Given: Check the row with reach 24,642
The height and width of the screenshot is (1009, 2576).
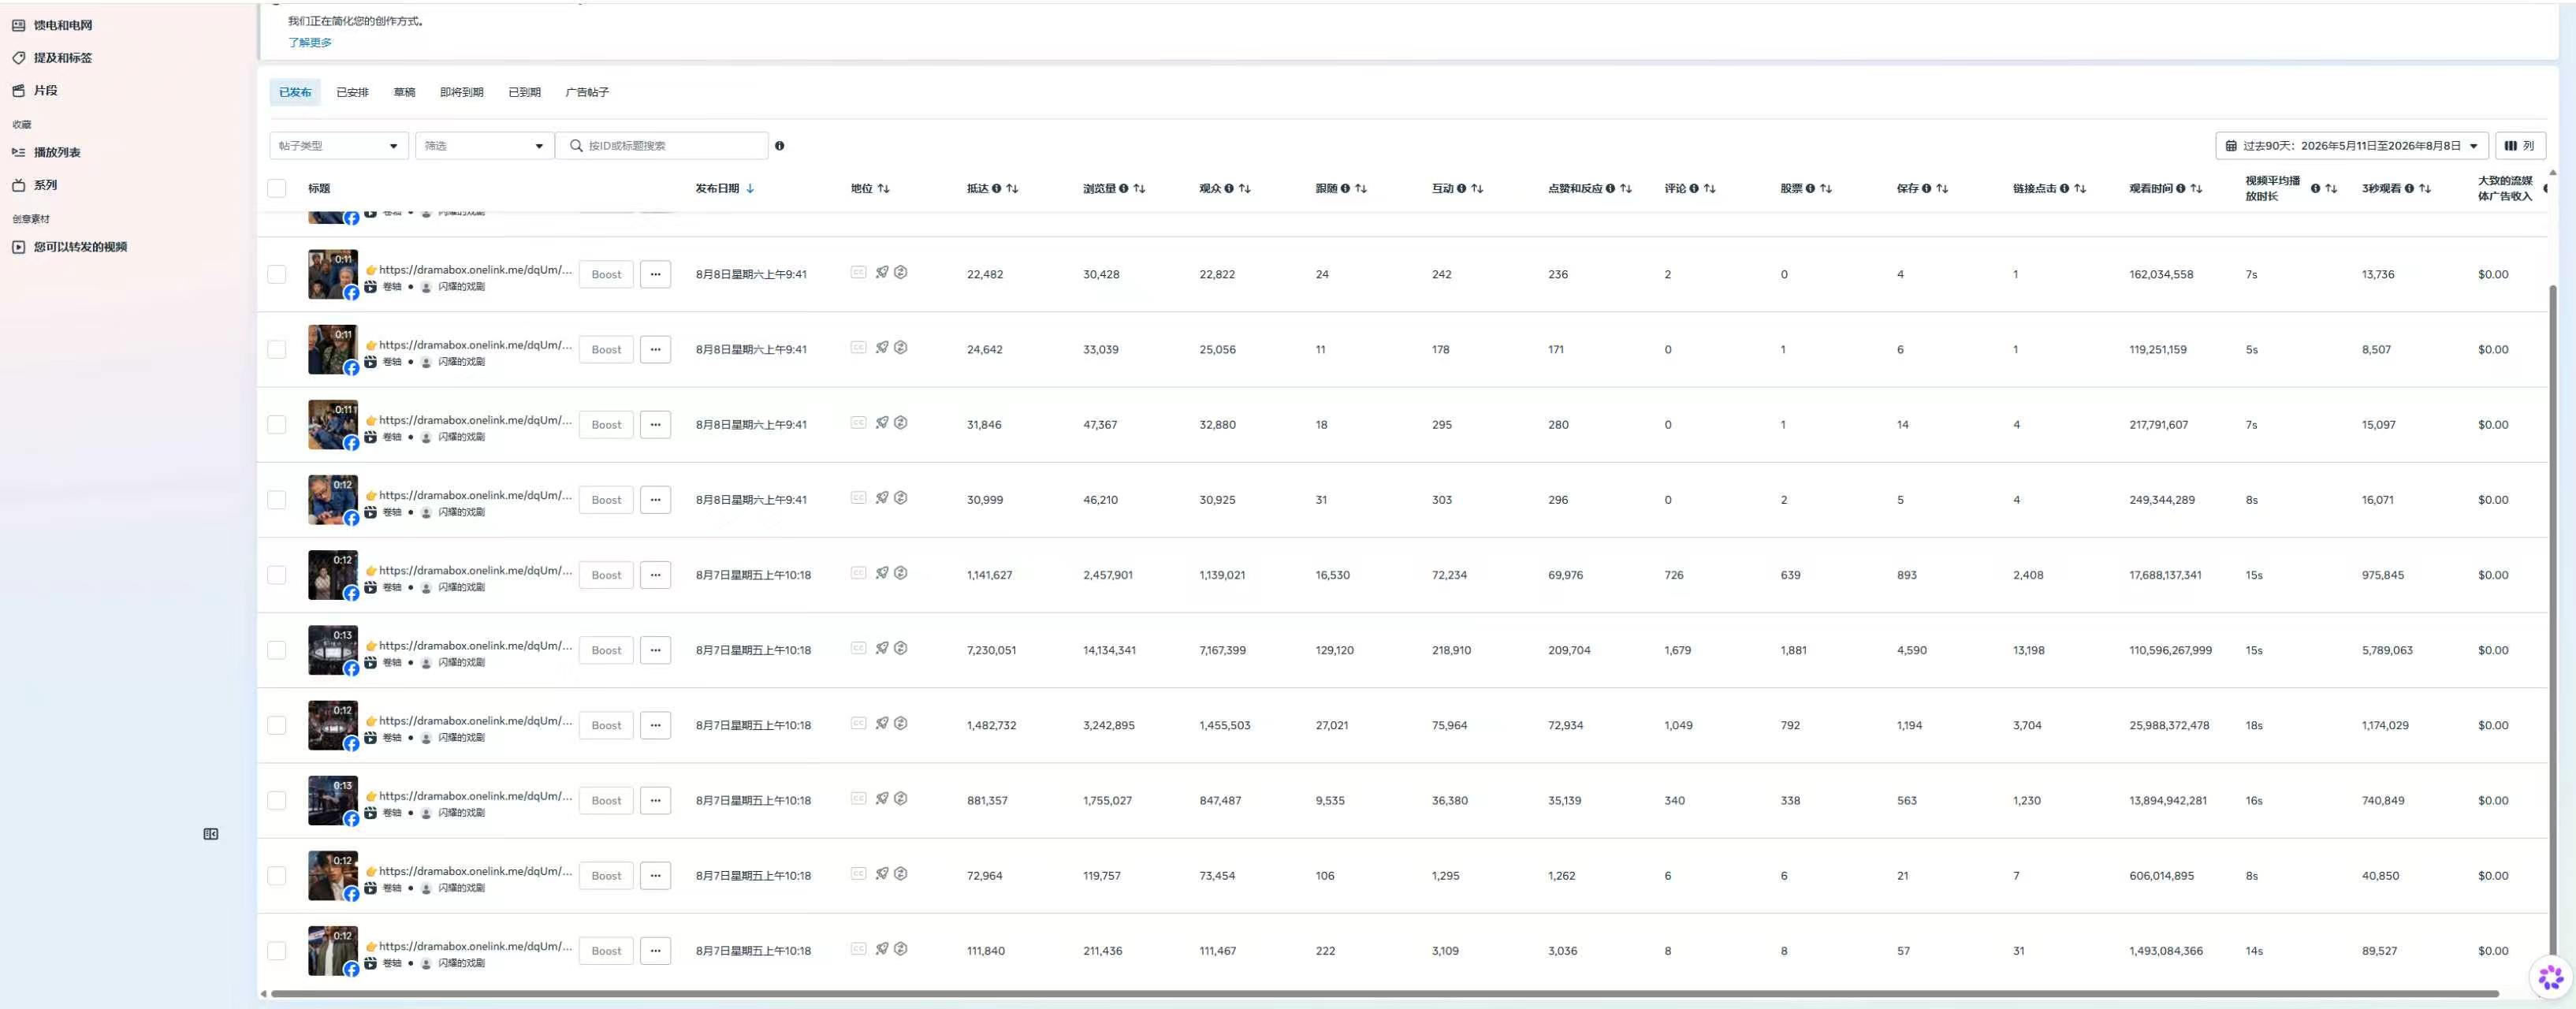Looking at the screenshot, I should point(277,349).
